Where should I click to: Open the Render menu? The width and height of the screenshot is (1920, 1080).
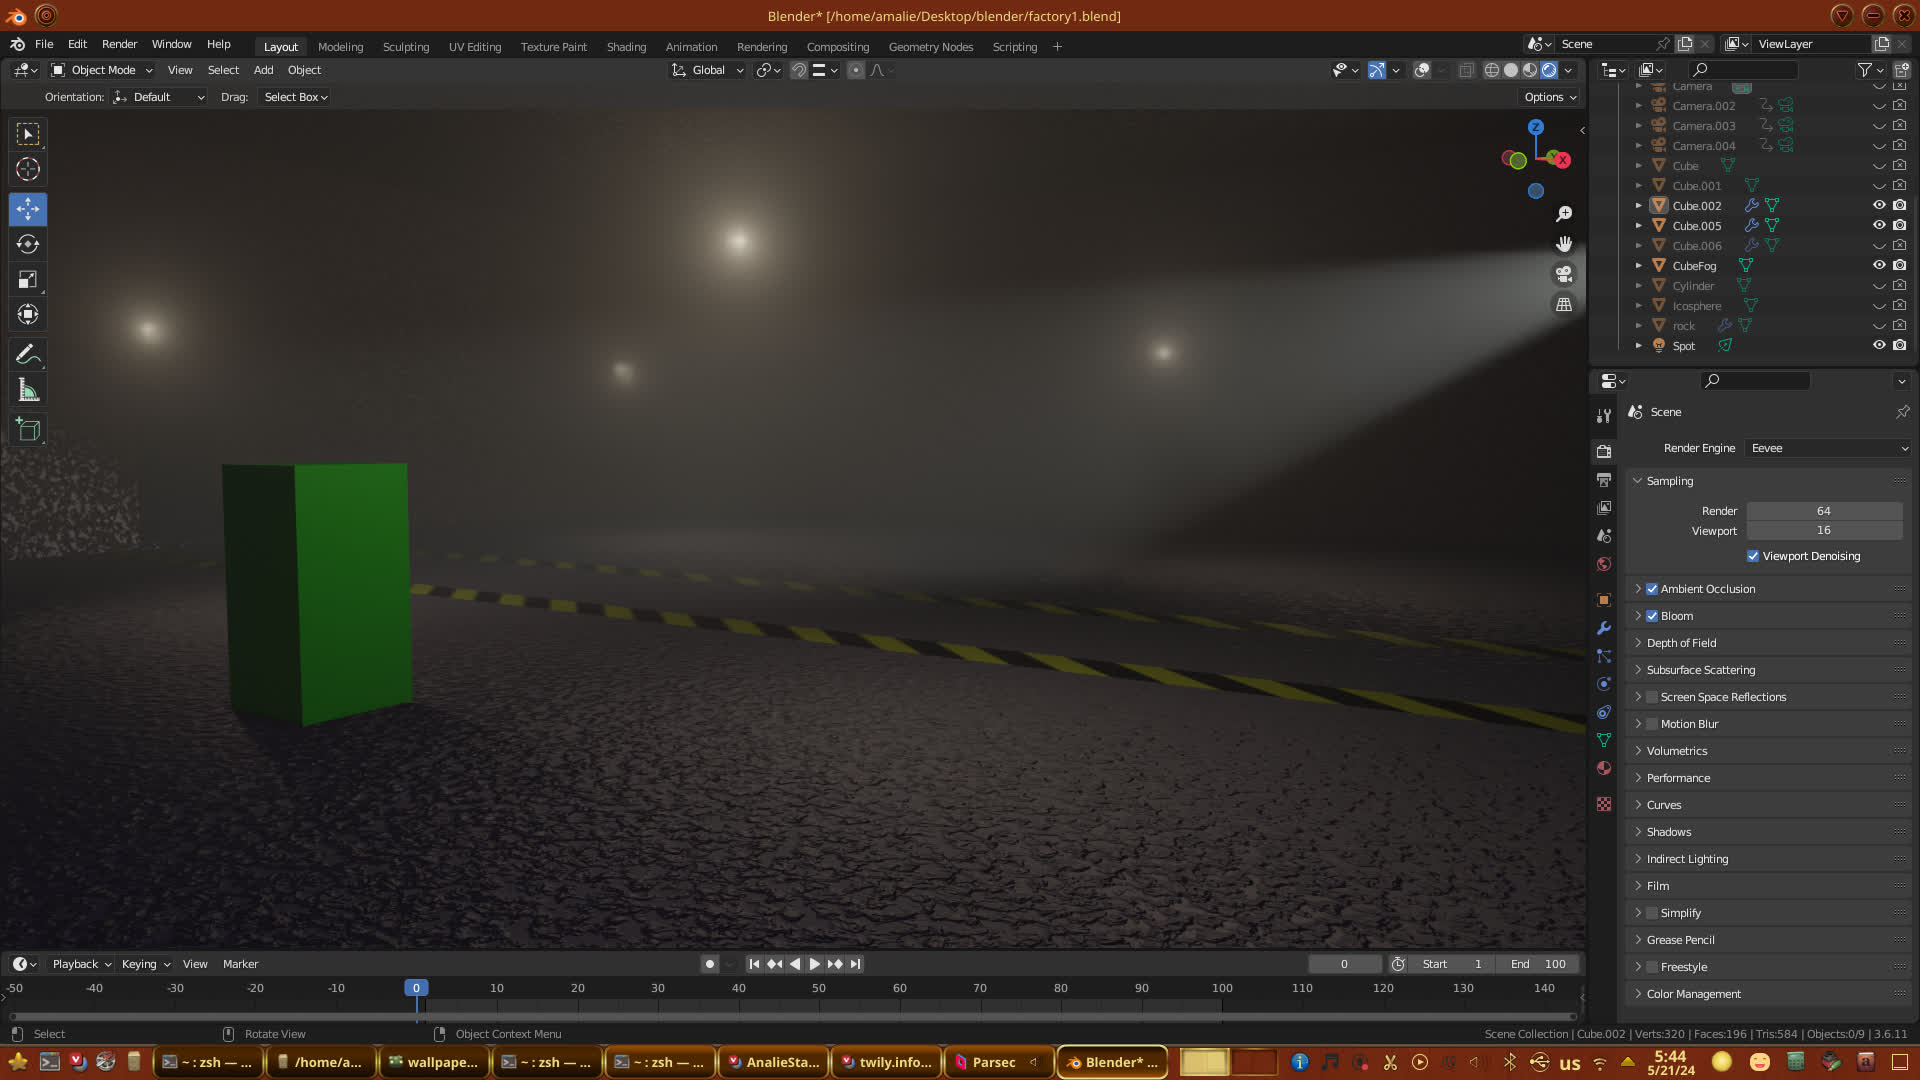coord(119,44)
